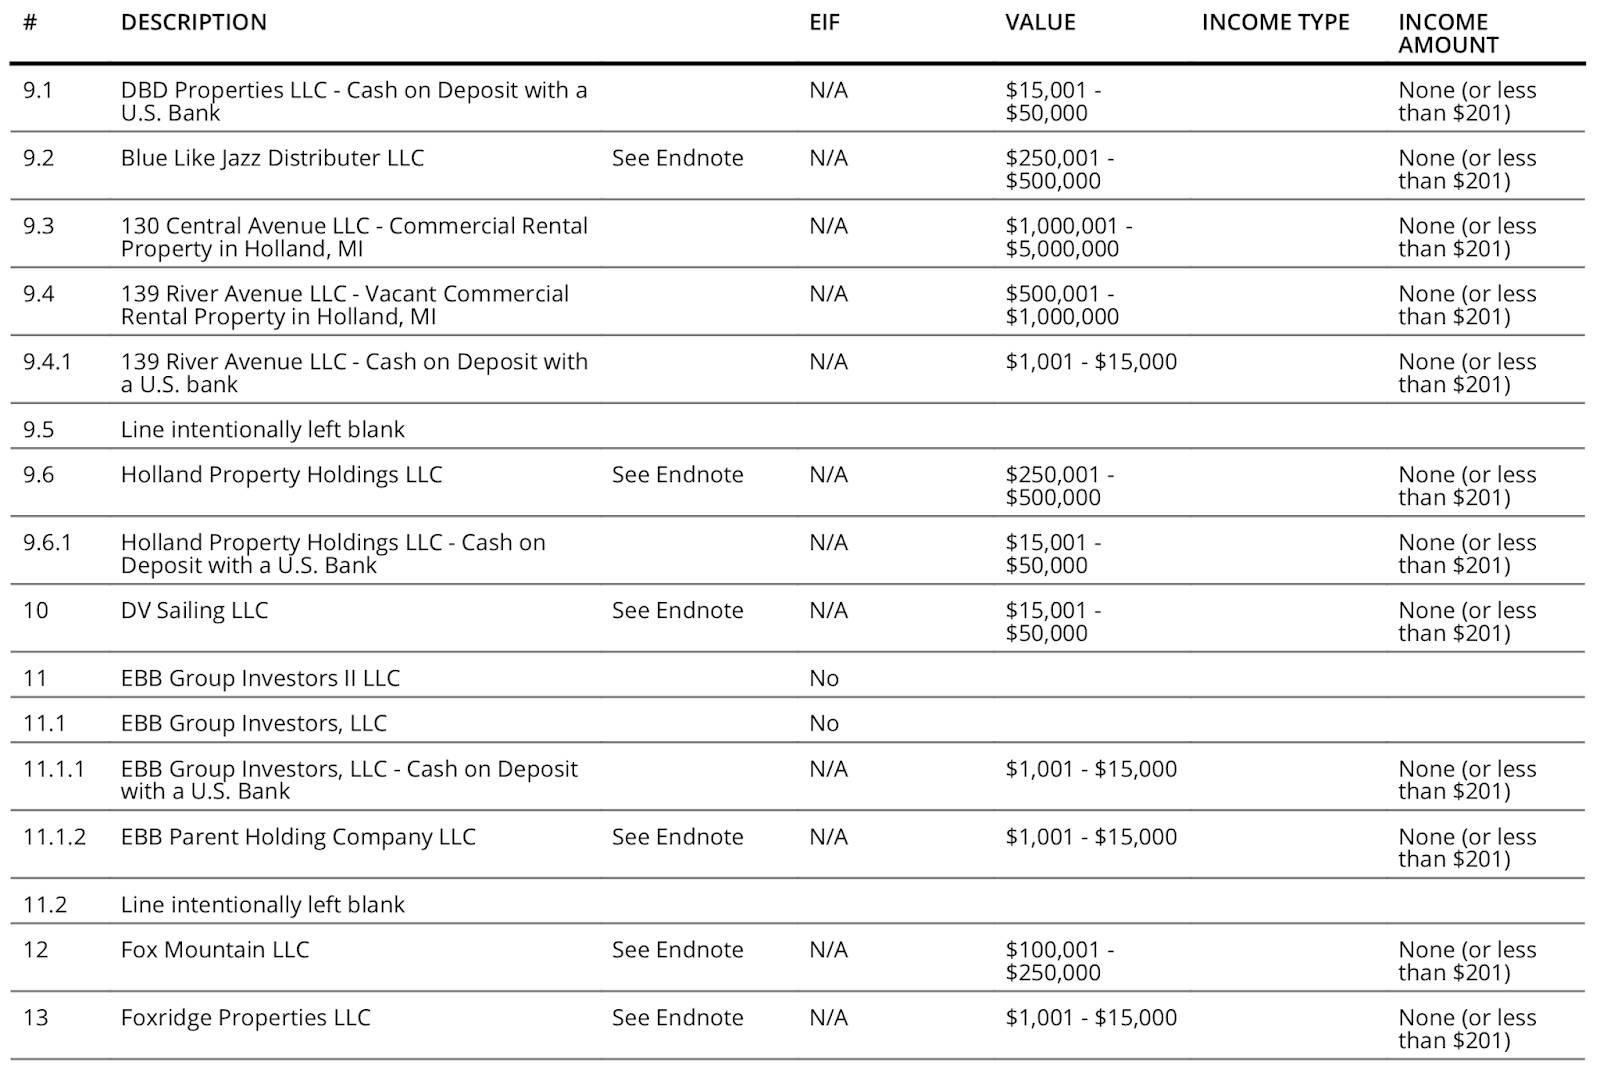Select the EBB Group Investors II LLC entry
The height and width of the screenshot is (1077, 1600).
pos(260,678)
